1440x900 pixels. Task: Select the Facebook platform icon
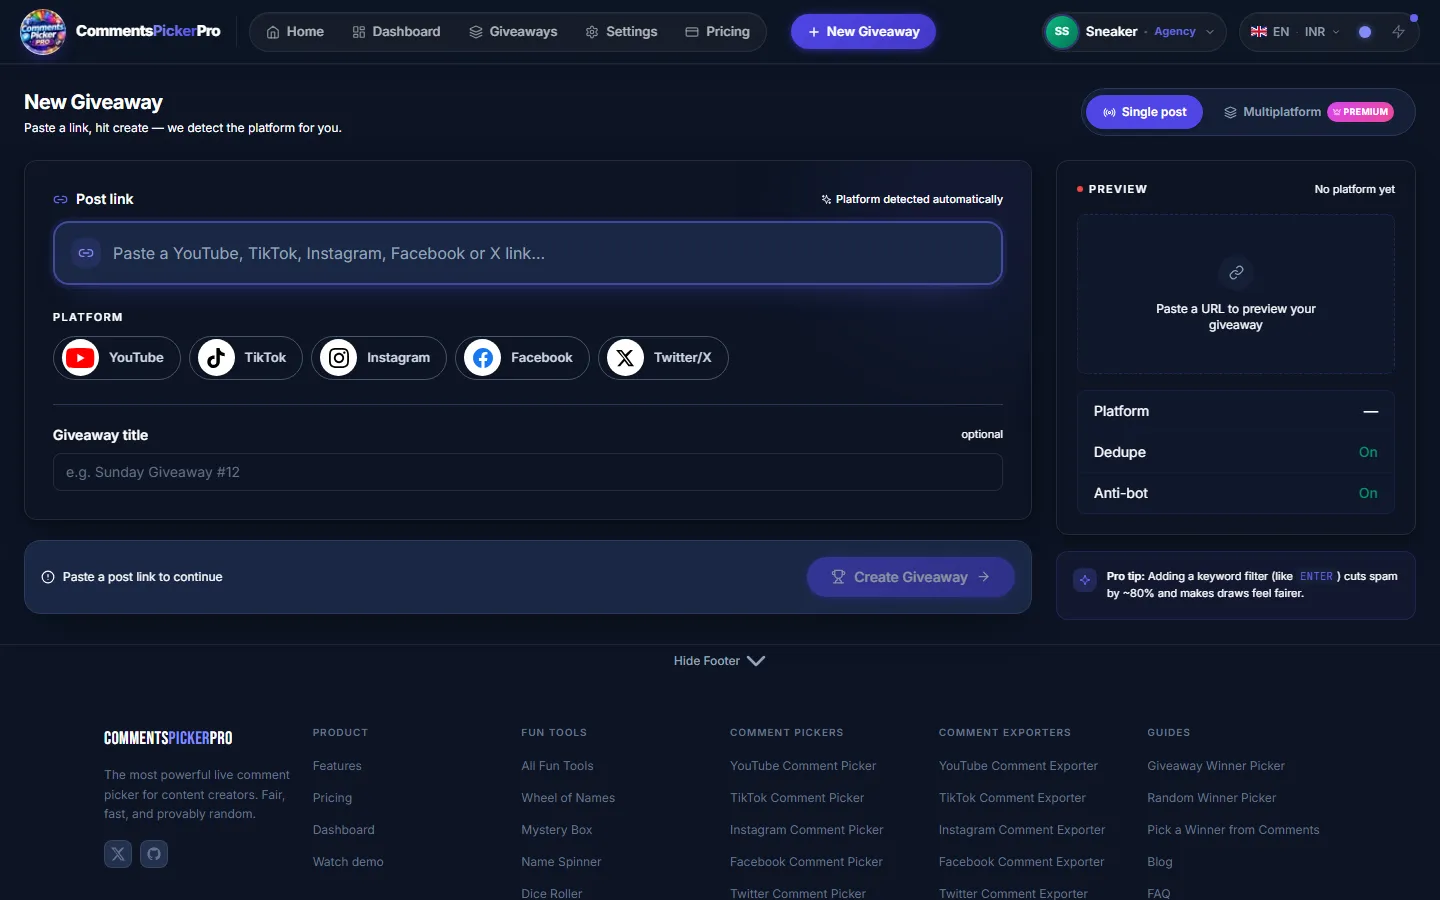click(x=483, y=358)
